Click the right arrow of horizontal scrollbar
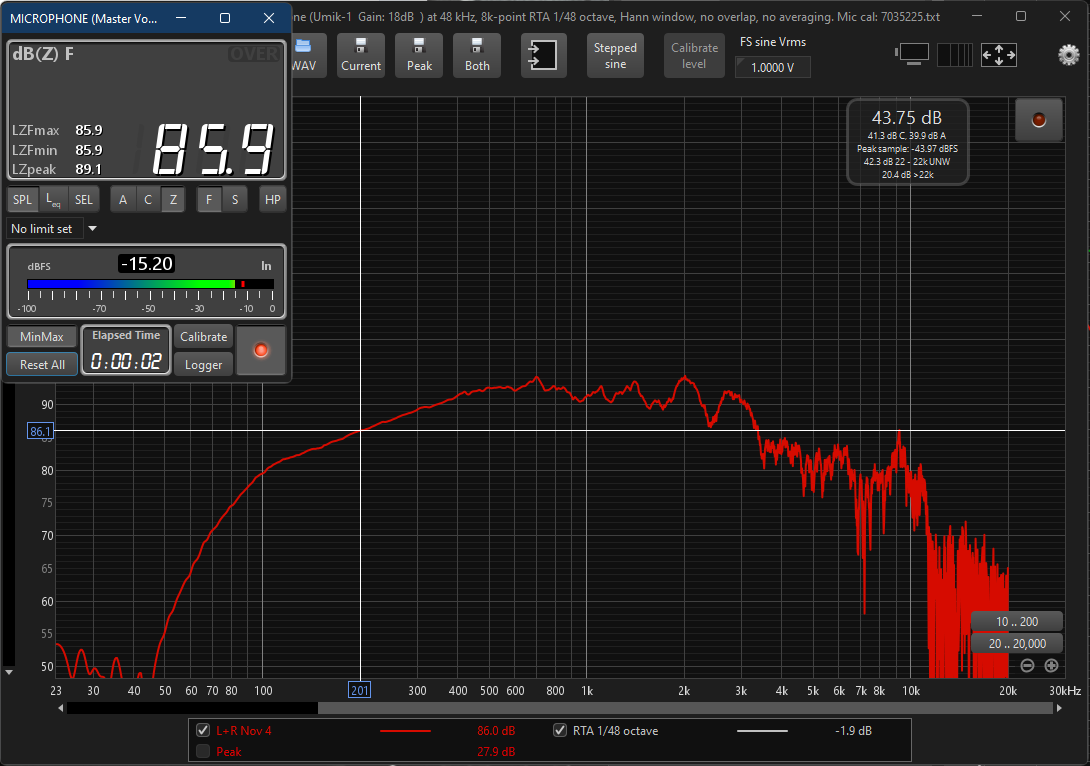The width and height of the screenshot is (1090, 766). pos(1059,708)
